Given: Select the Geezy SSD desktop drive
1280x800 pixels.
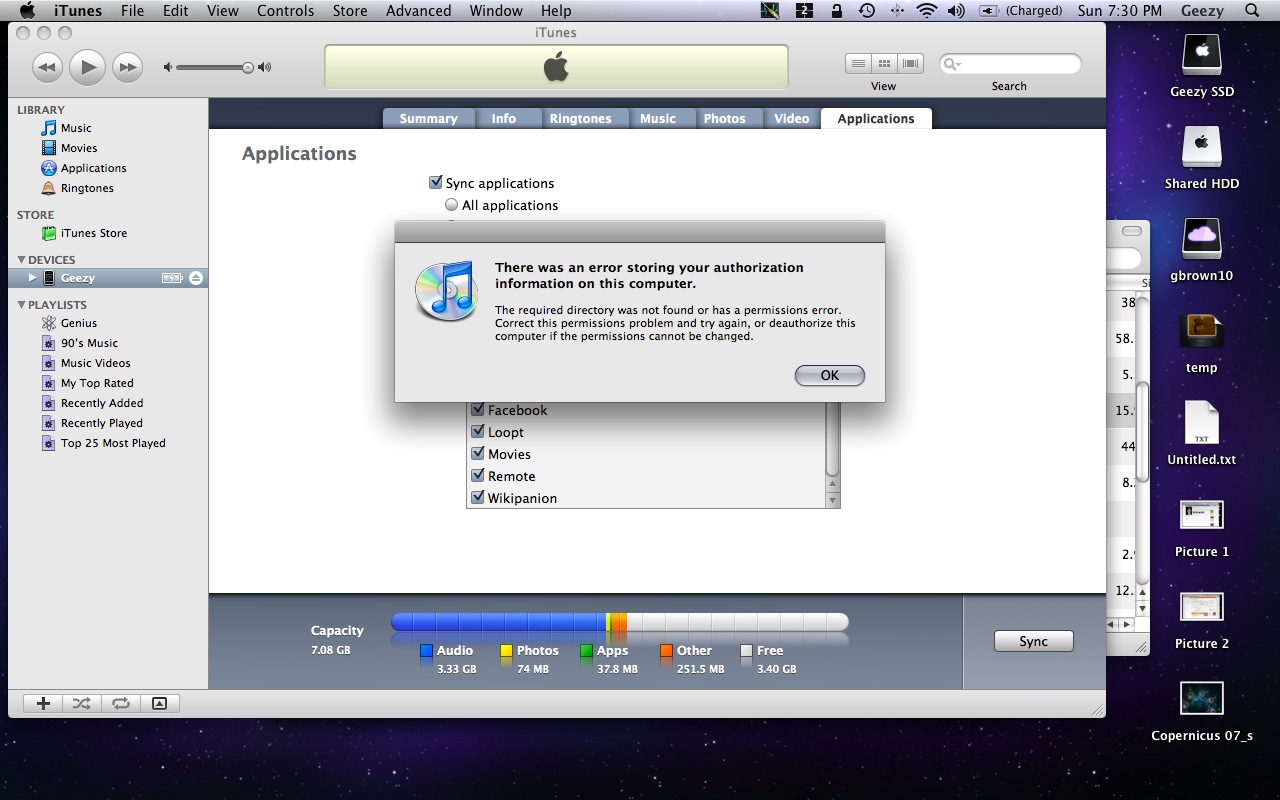Looking at the screenshot, I should (1202, 66).
